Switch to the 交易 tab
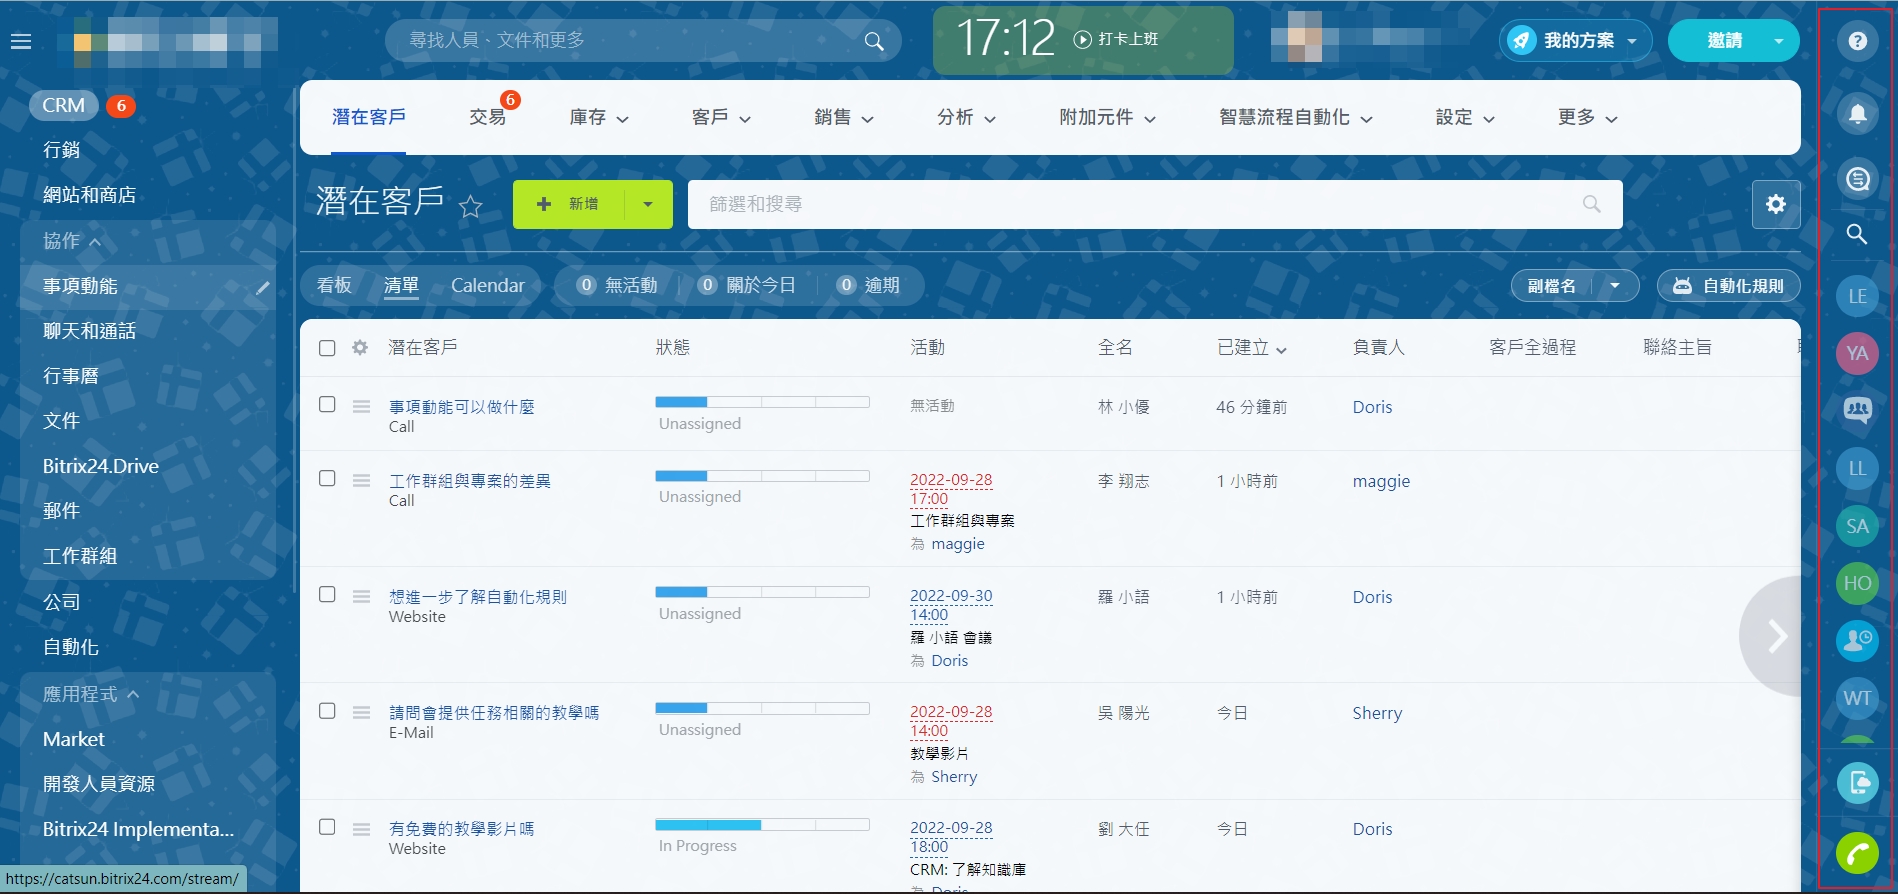The image size is (1898, 894). [x=487, y=118]
